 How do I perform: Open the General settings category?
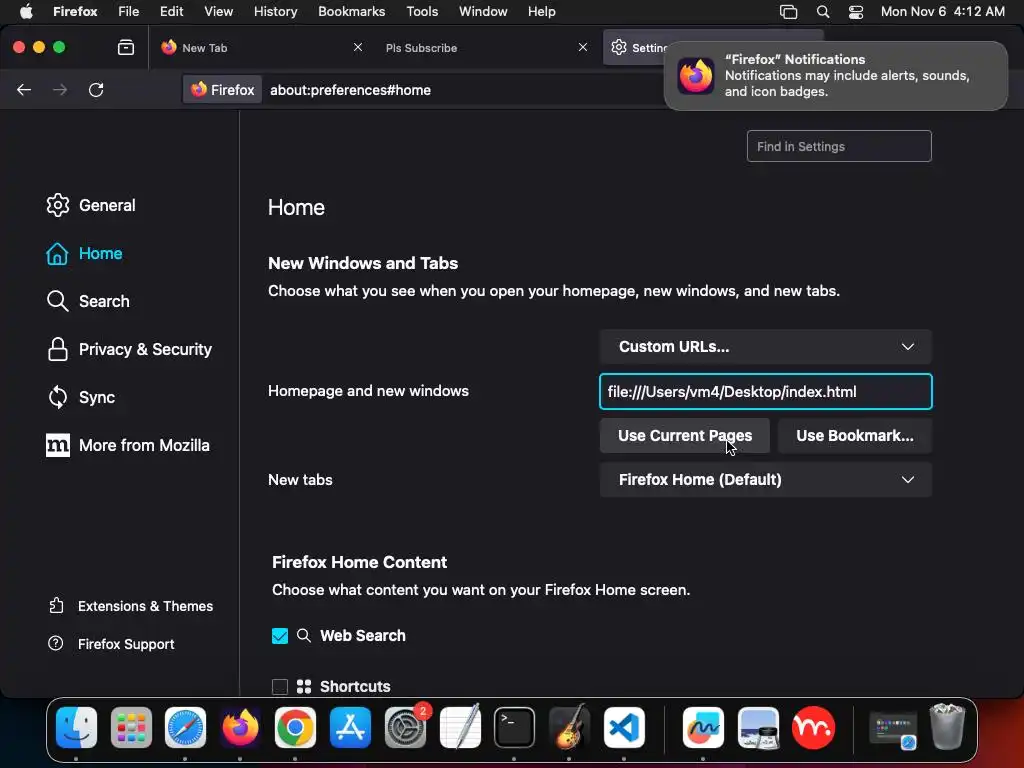tap(91, 205)
